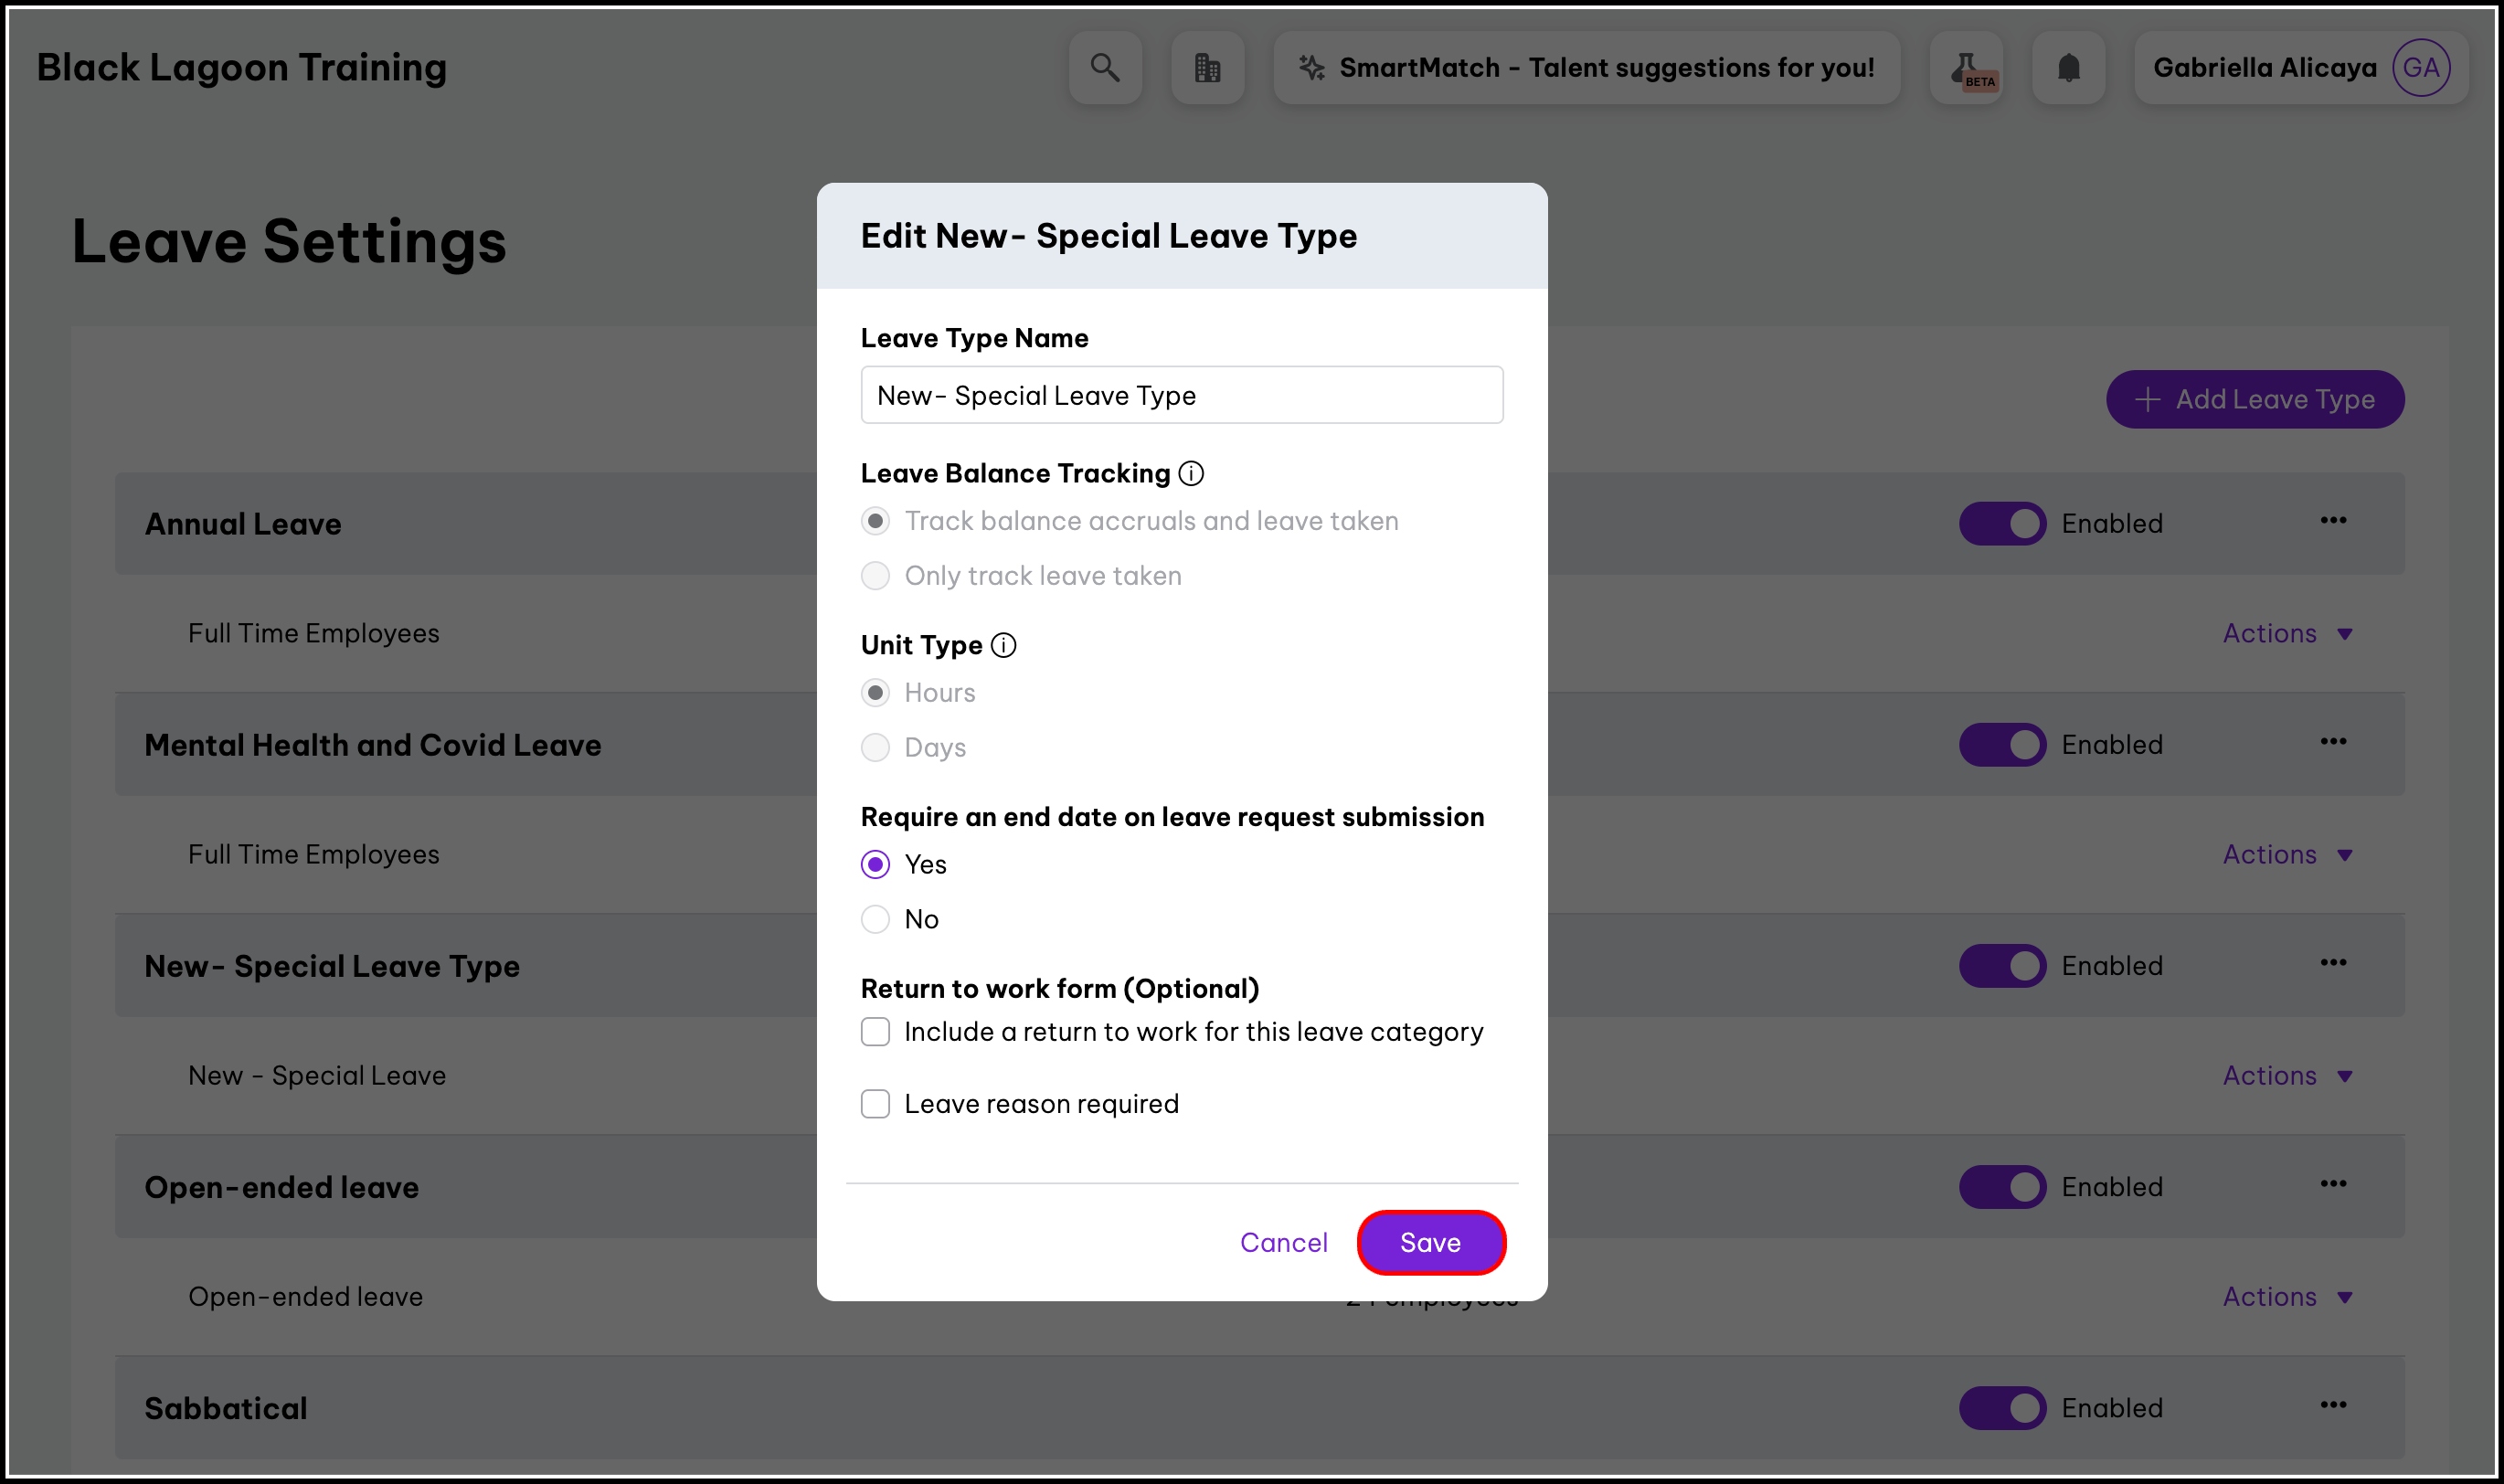The height and width of the screenshot is (1484, 2504).
Task: Cancel editing the leave type
Action: tap(1283, 1242)
